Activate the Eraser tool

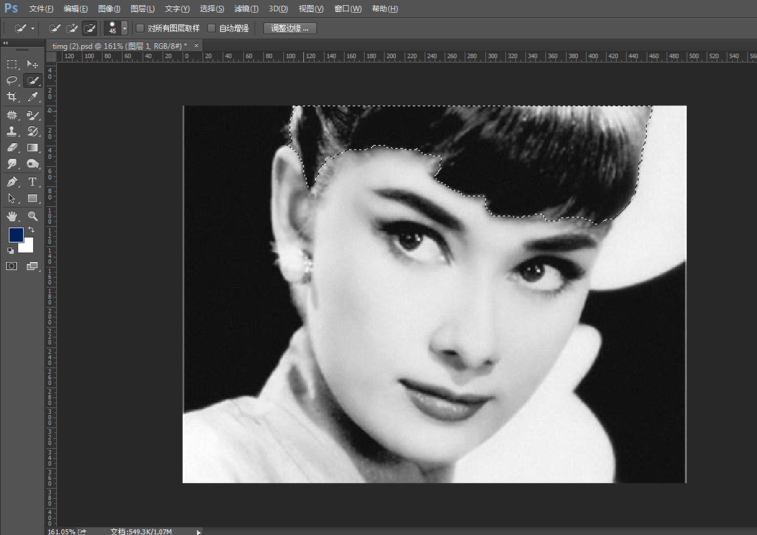click(x=12, y=148)
